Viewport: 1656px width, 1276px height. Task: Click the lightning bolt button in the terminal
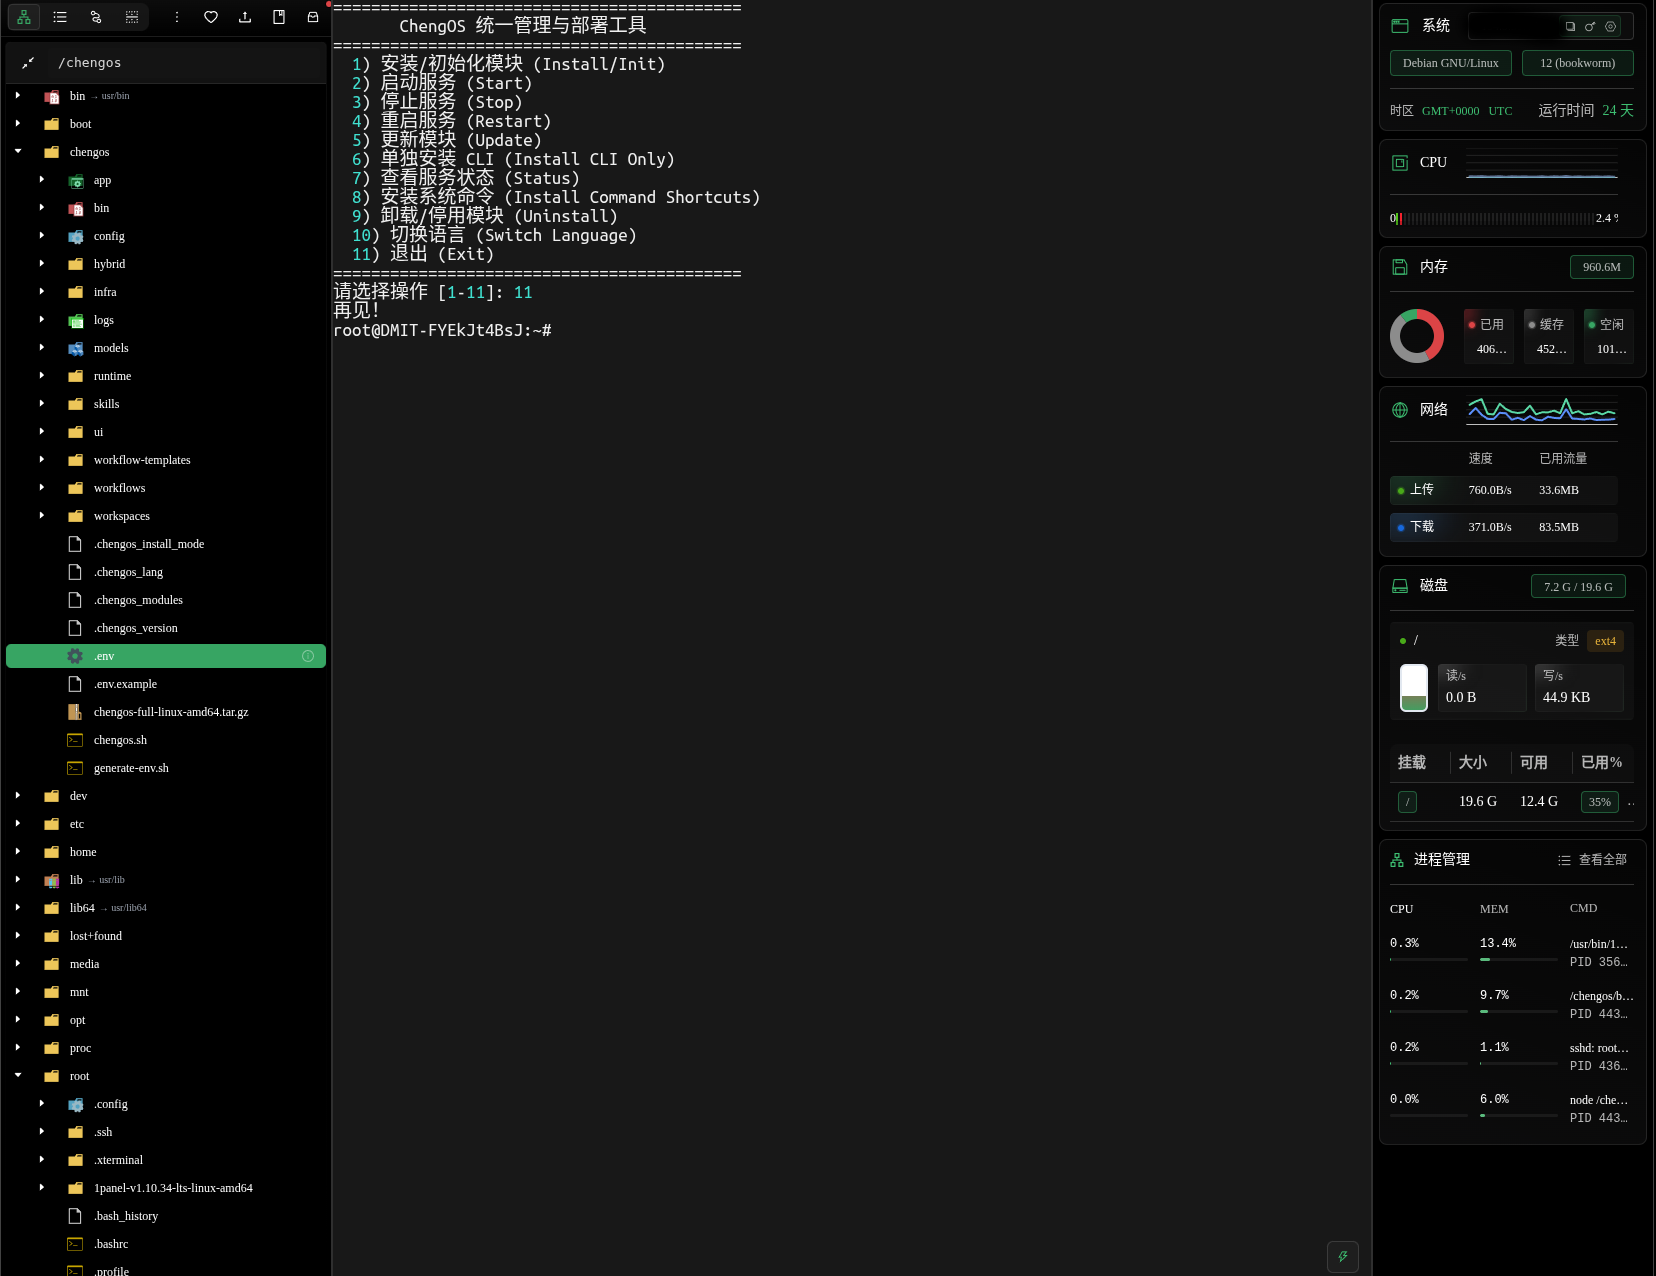1343,1256
